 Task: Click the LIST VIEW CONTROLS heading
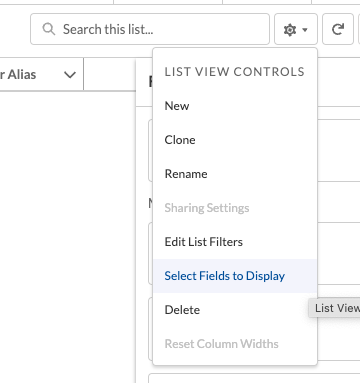click(235, 72)
